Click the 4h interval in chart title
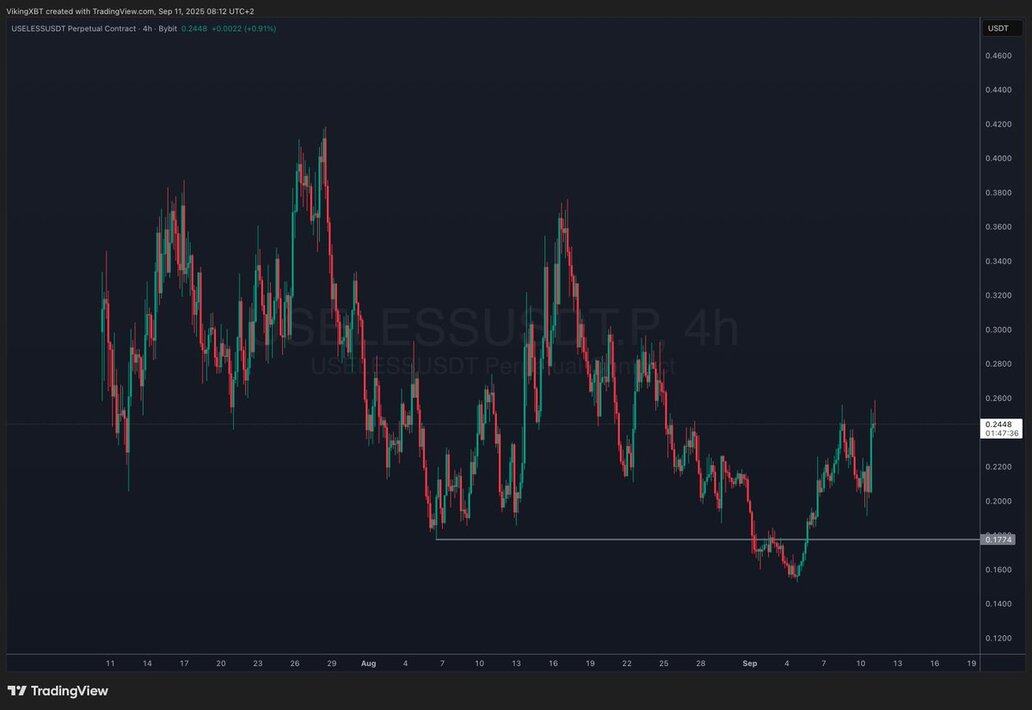The height and width of the screenshot is (710, 1032). tap(147, 28)
